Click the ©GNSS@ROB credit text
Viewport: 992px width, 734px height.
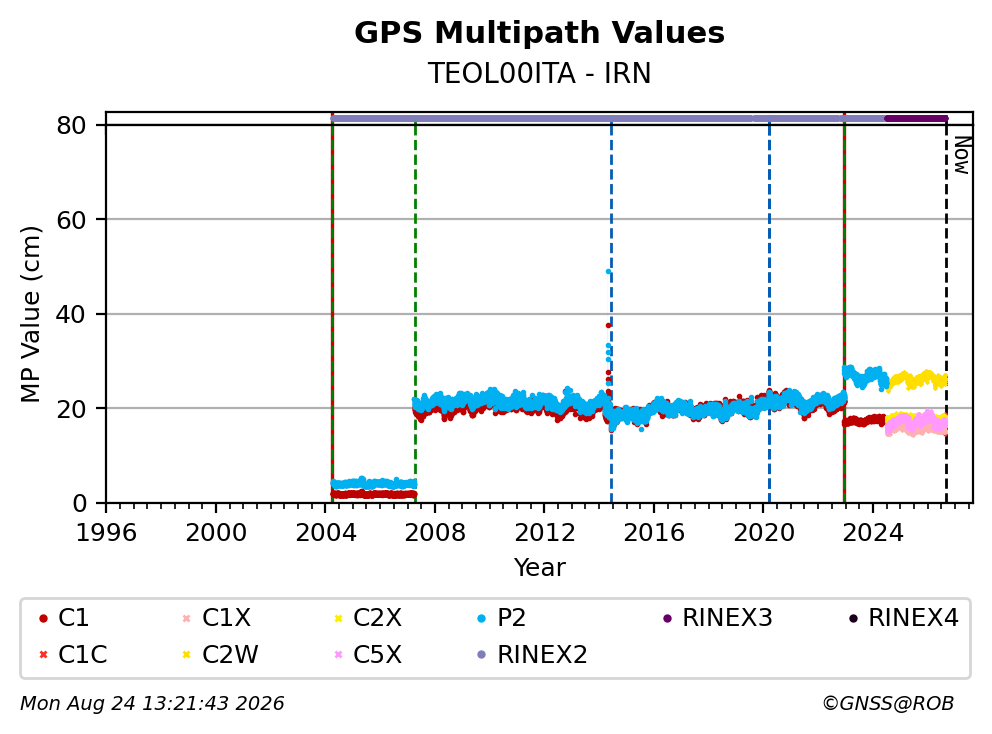coord(888,704)
